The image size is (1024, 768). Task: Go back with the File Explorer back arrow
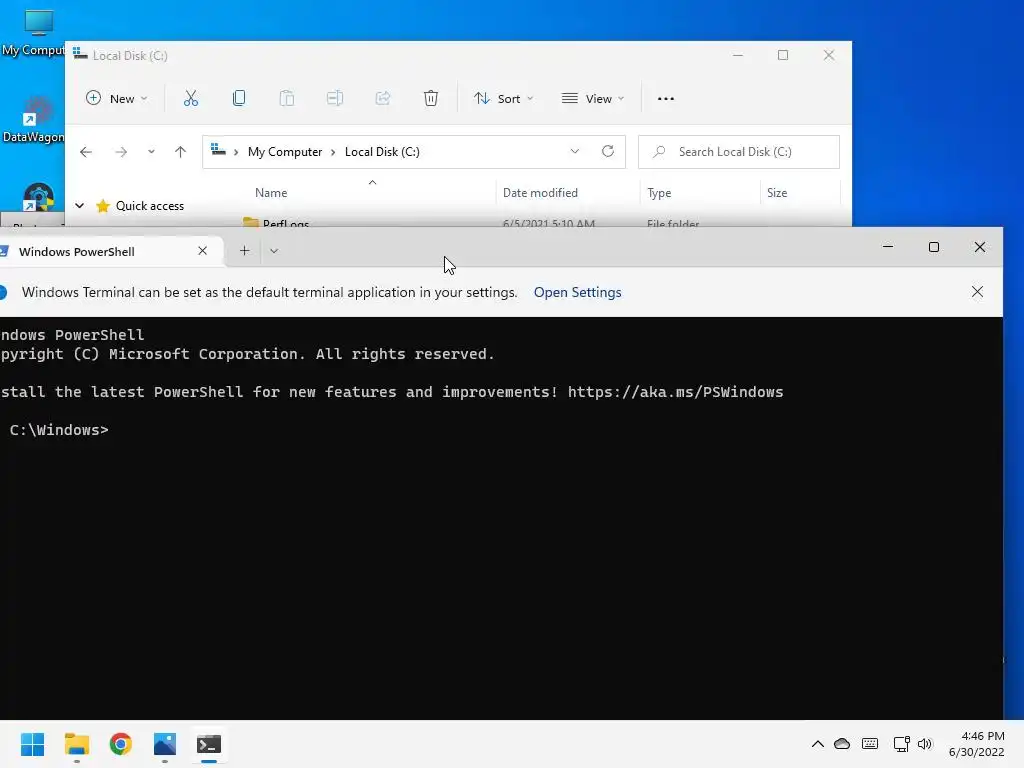pos(86,152)
